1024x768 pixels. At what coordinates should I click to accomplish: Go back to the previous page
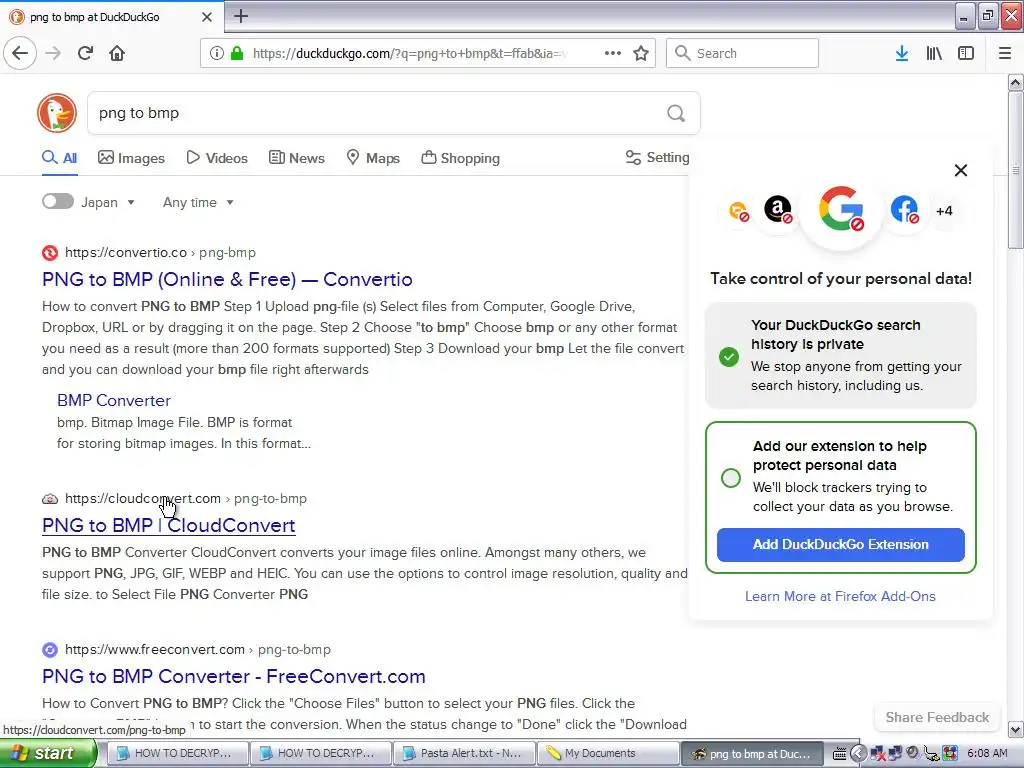[x=20, y=53]
